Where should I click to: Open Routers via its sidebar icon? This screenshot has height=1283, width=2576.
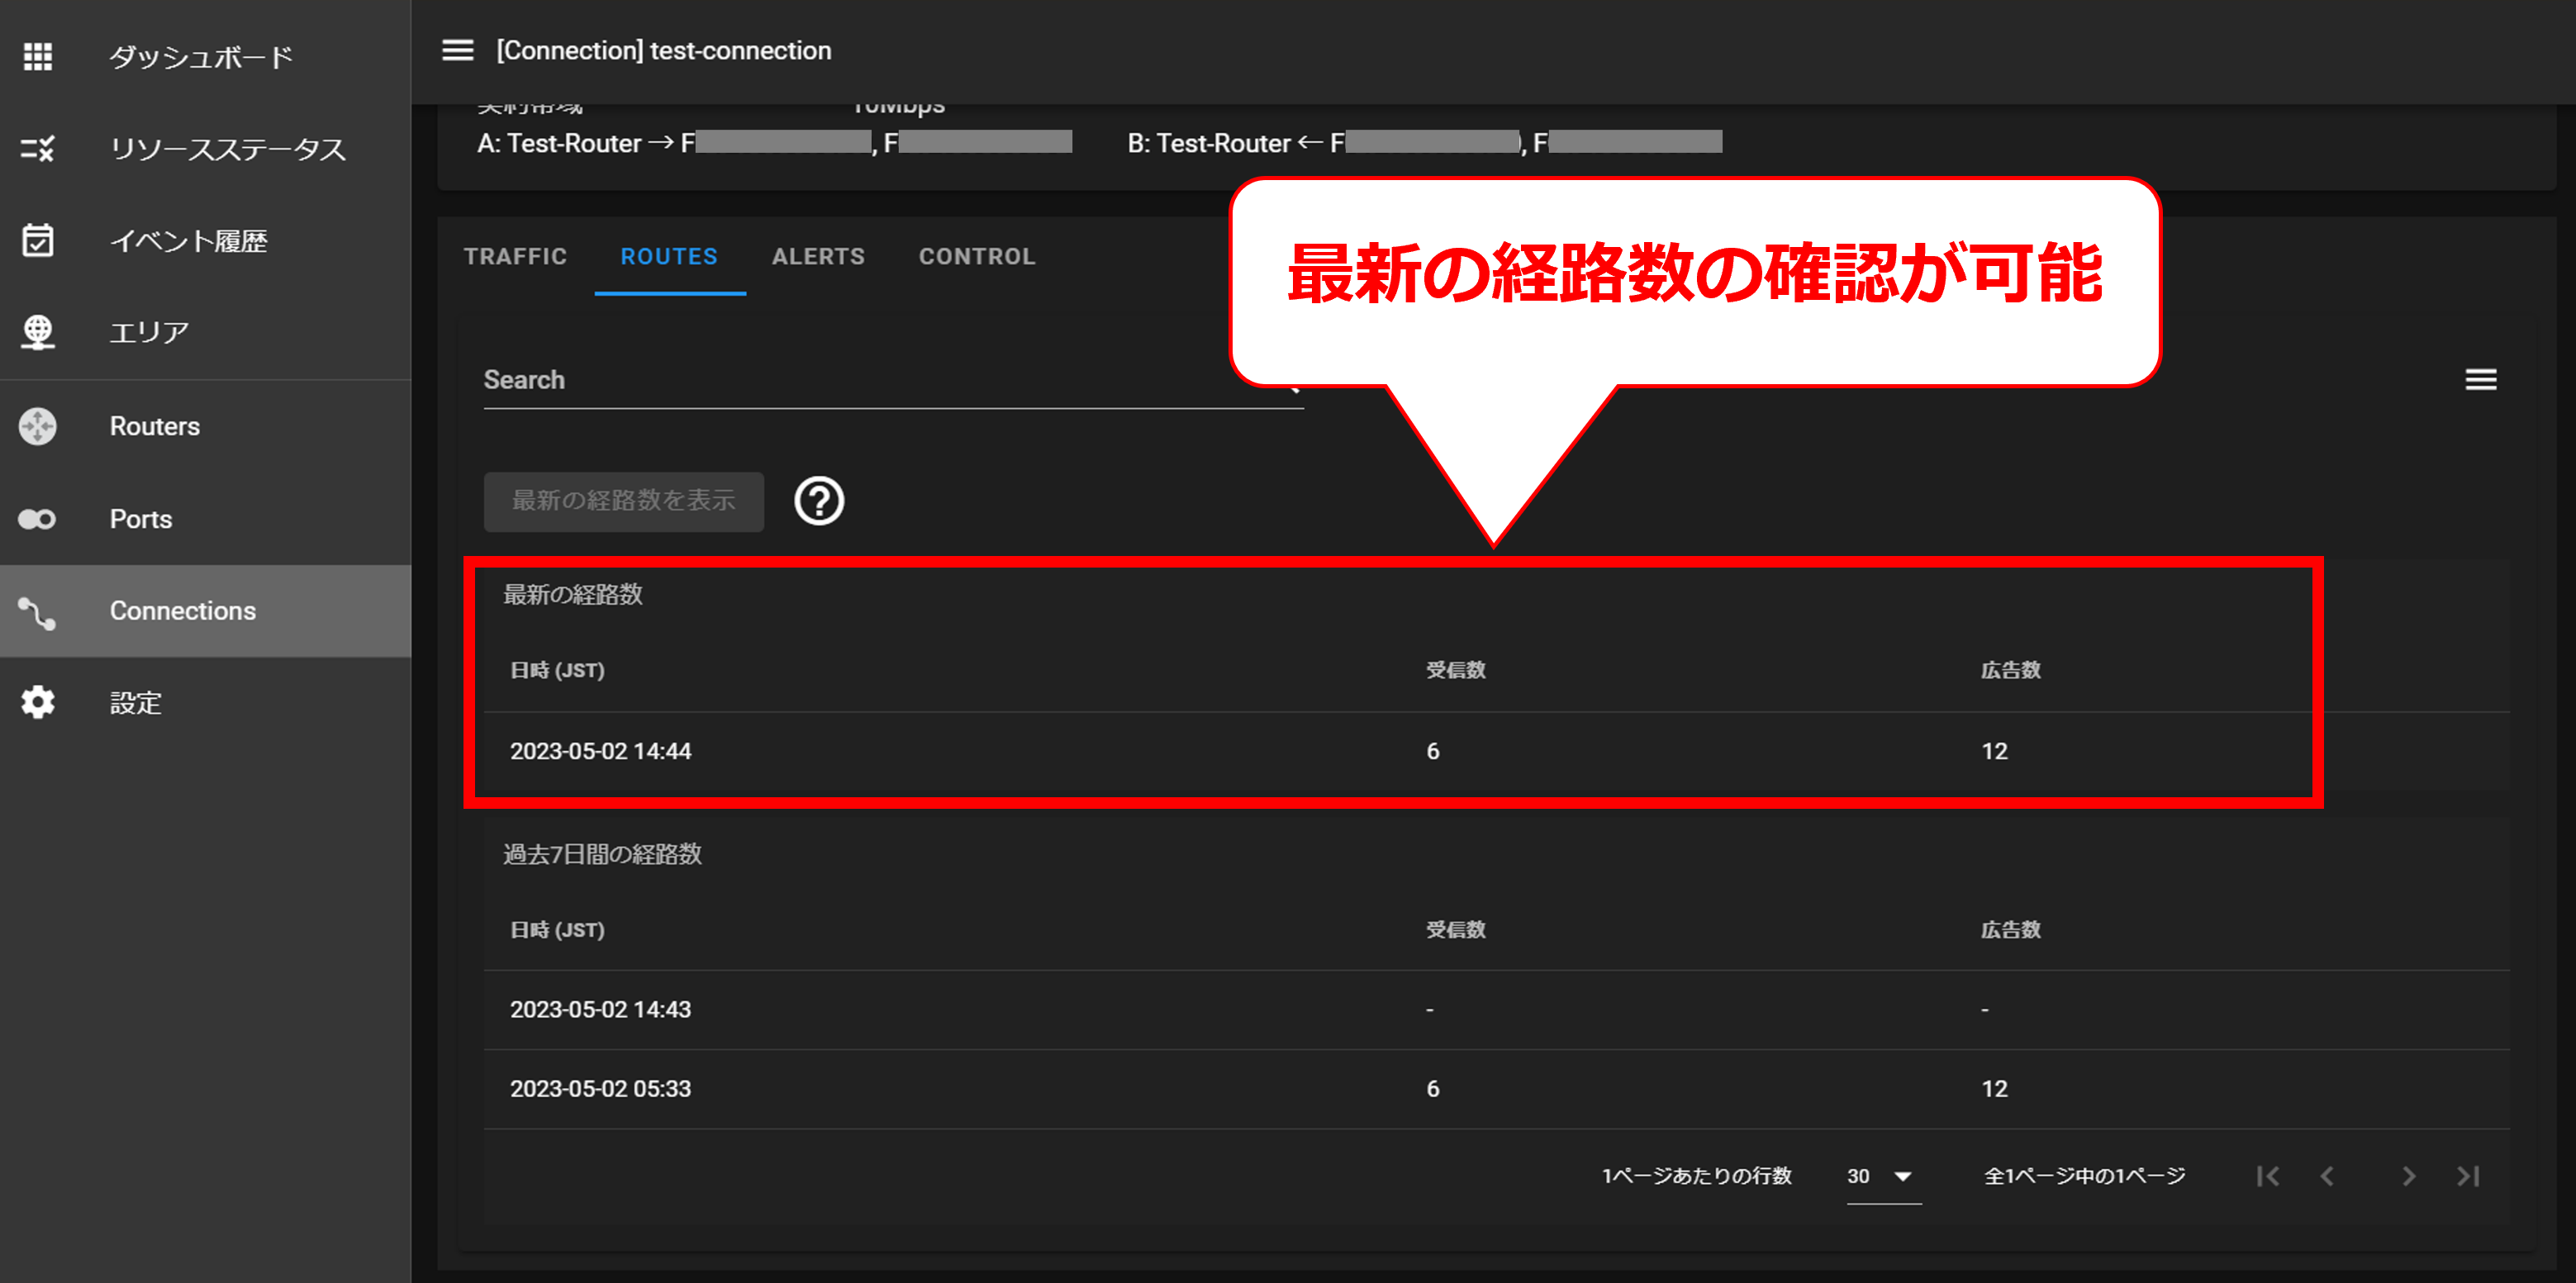(38, 426)
